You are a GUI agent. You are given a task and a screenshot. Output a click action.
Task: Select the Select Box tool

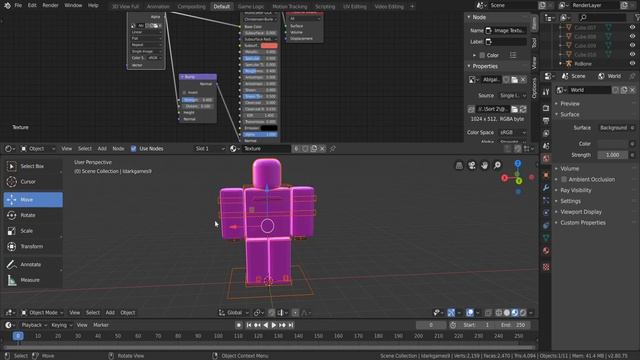[x=33, y=166]
